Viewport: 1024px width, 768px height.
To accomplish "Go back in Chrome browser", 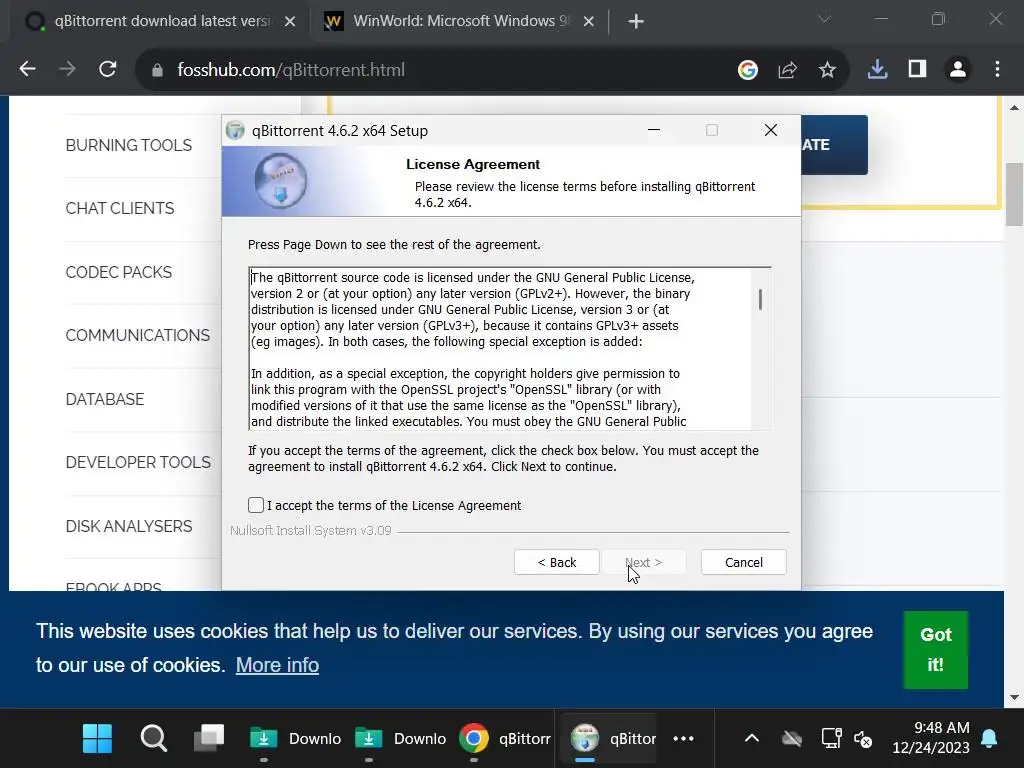I will 27,69.
